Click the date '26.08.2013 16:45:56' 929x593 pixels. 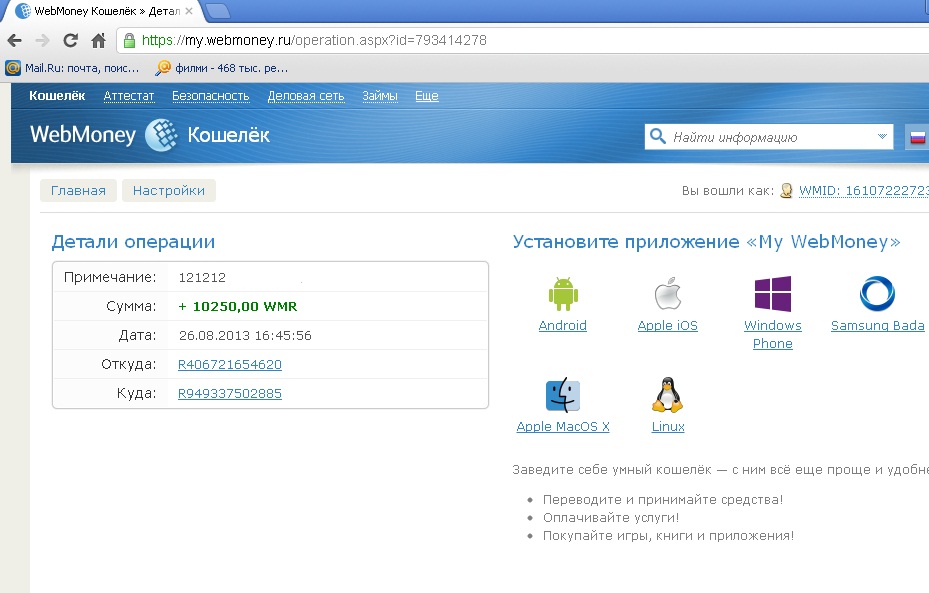pos(245,335)
